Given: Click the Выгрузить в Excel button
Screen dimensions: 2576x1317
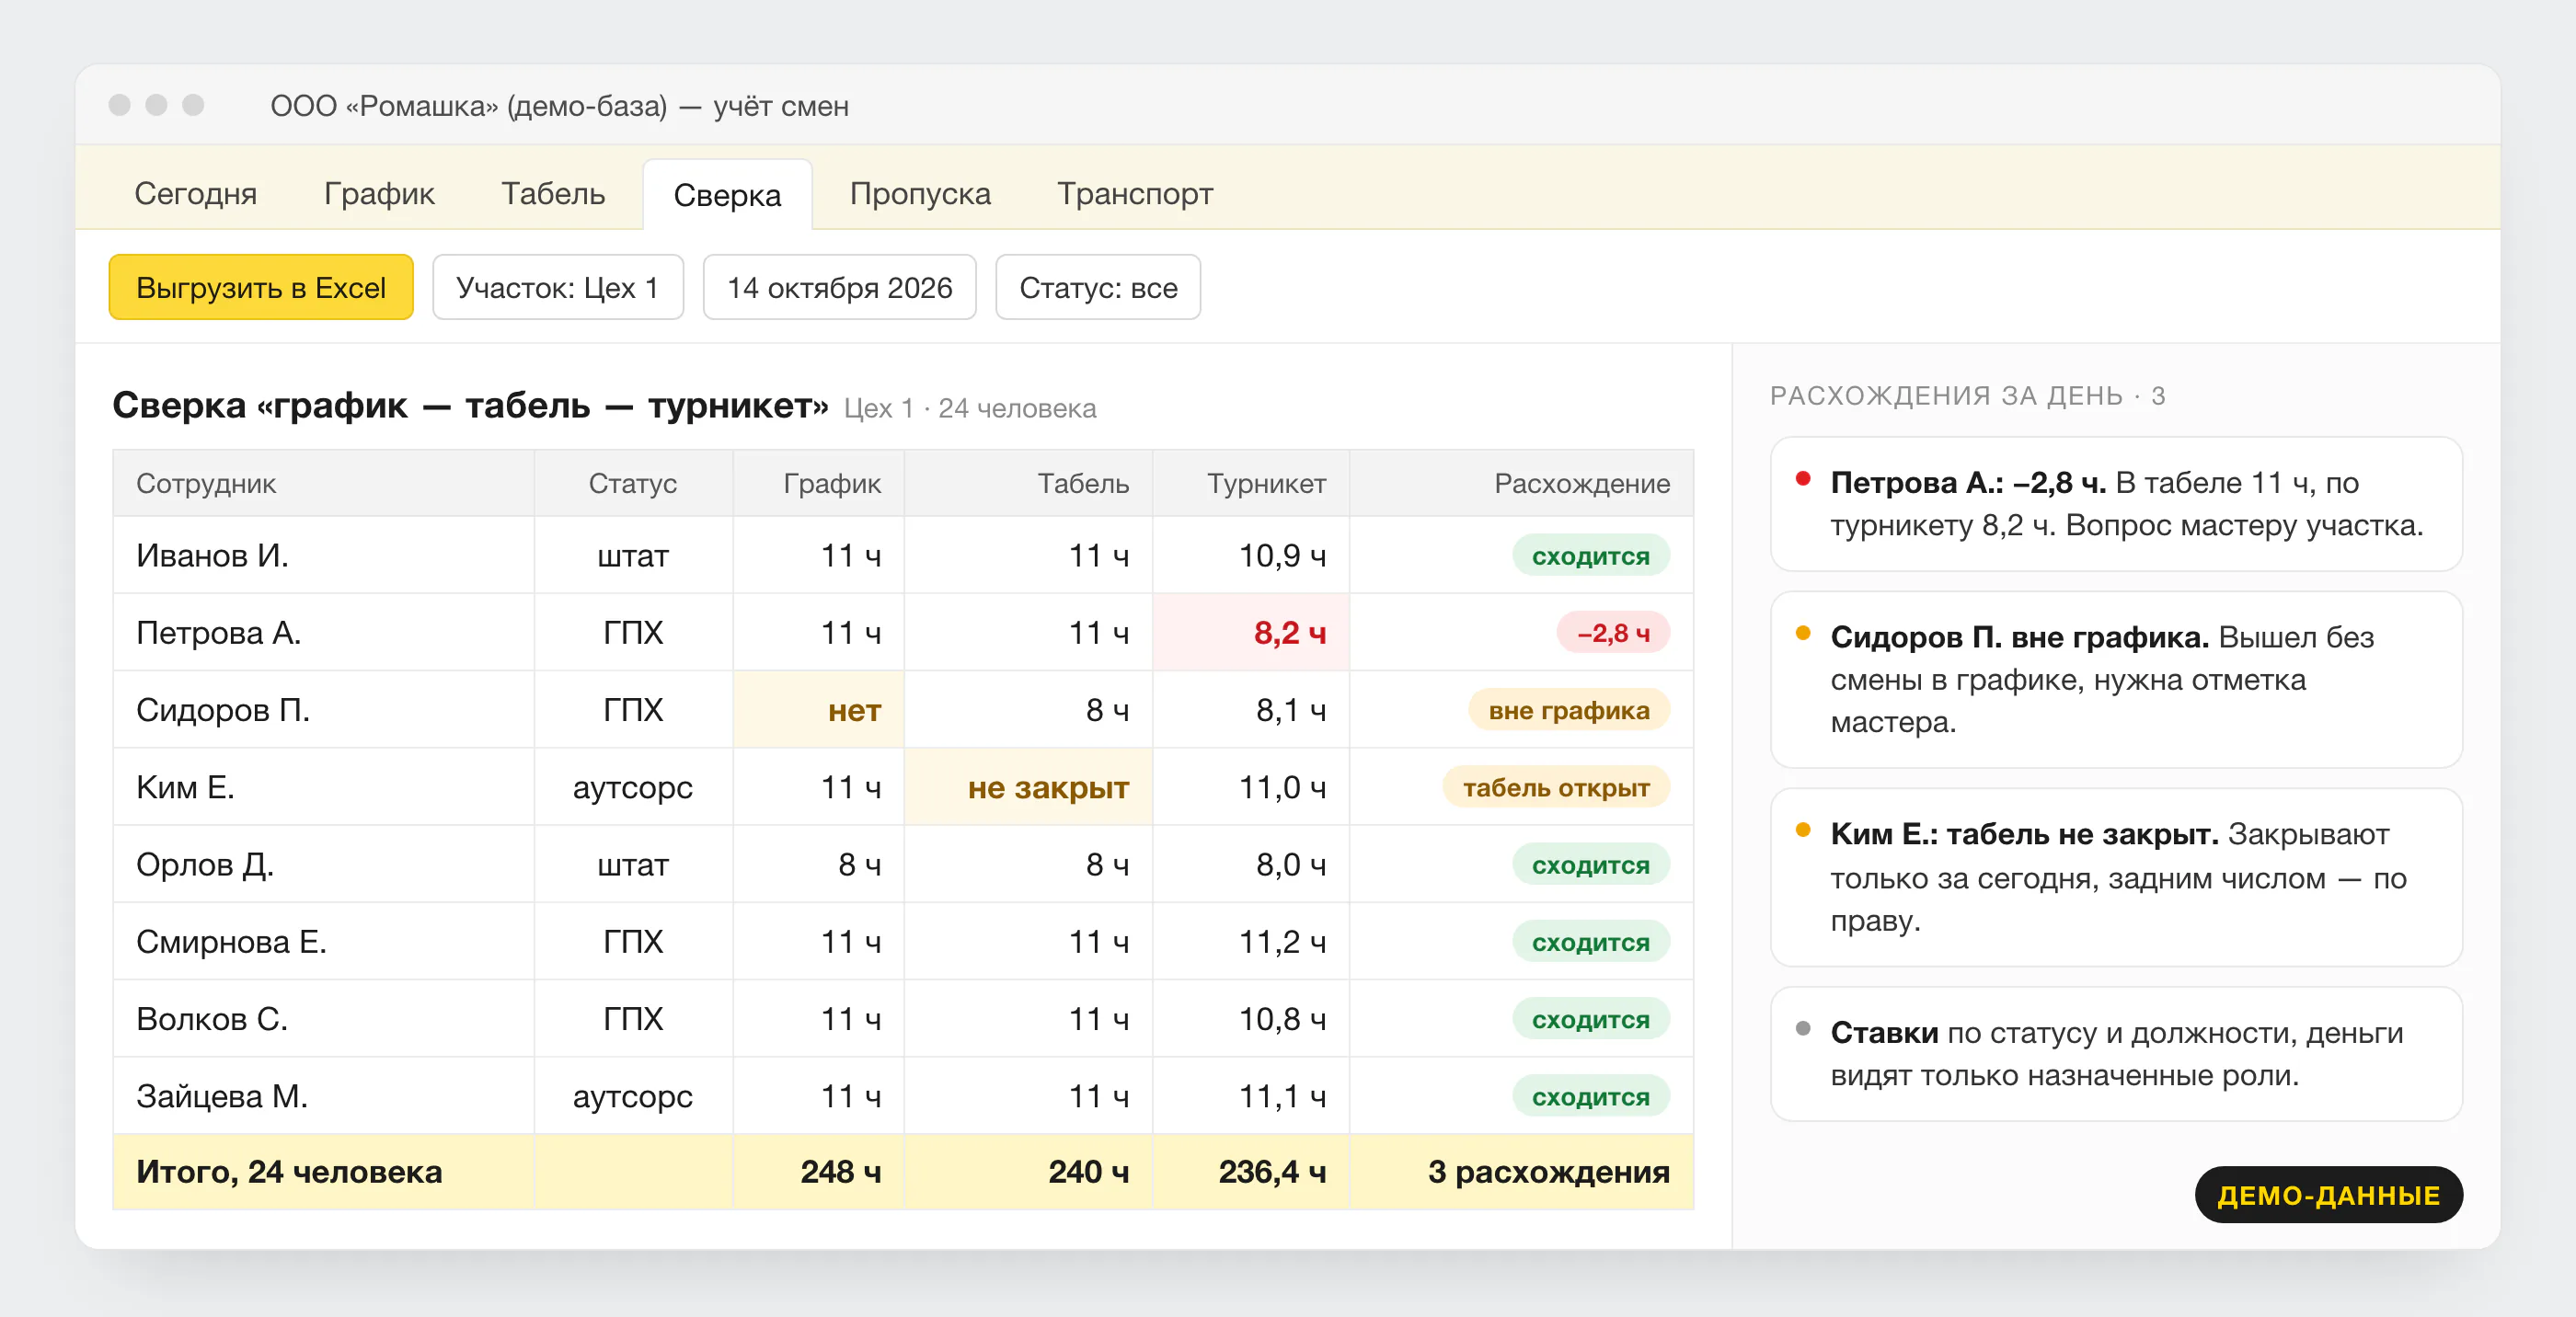Looking at the screenshot, I should click(261, 287).
